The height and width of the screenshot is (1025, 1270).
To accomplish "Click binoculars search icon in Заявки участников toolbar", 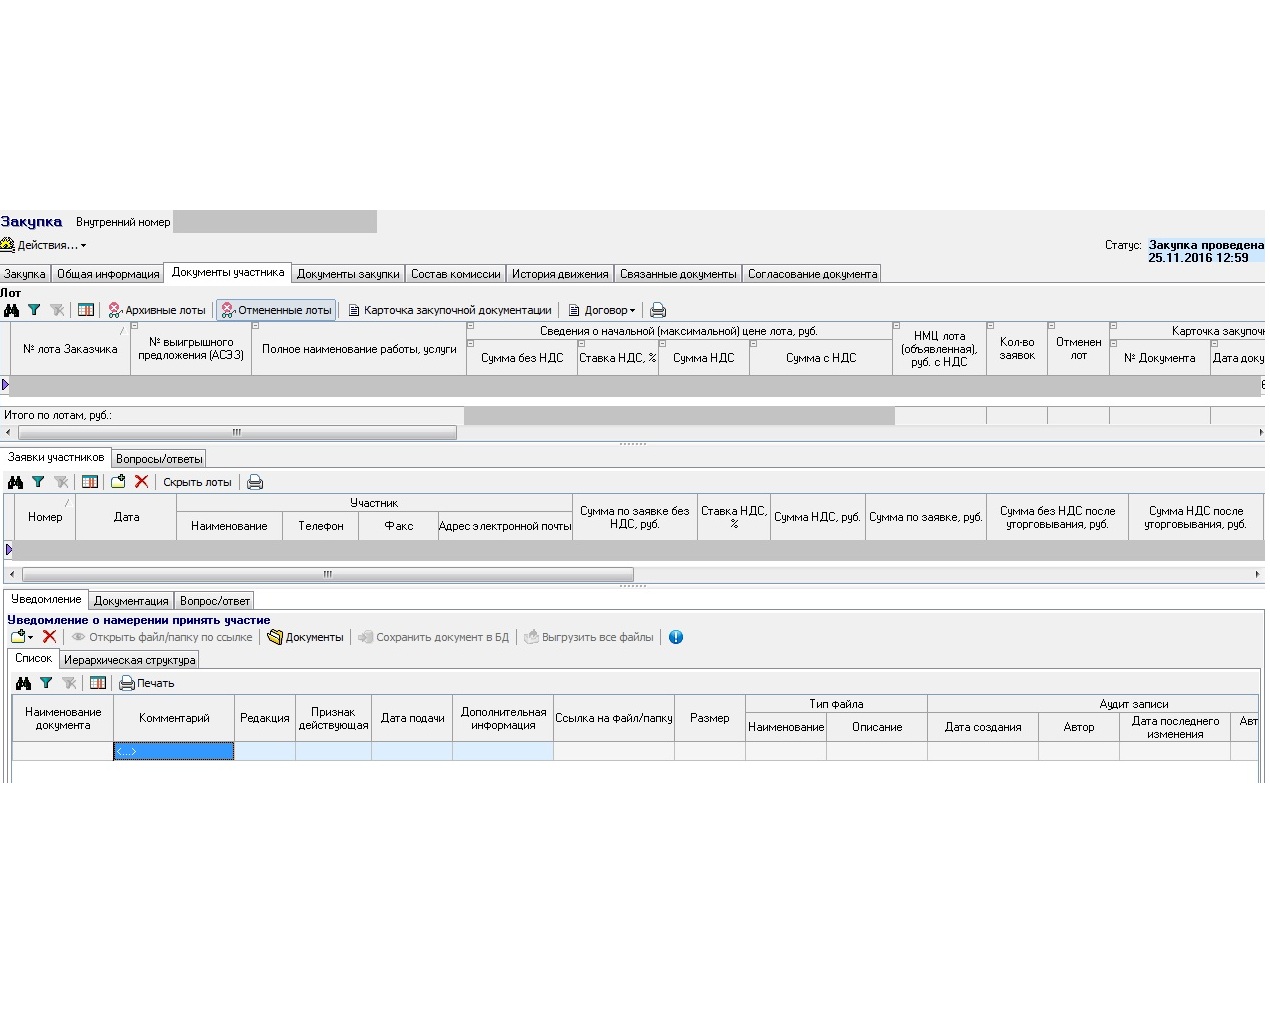I will tap(15, 482).
